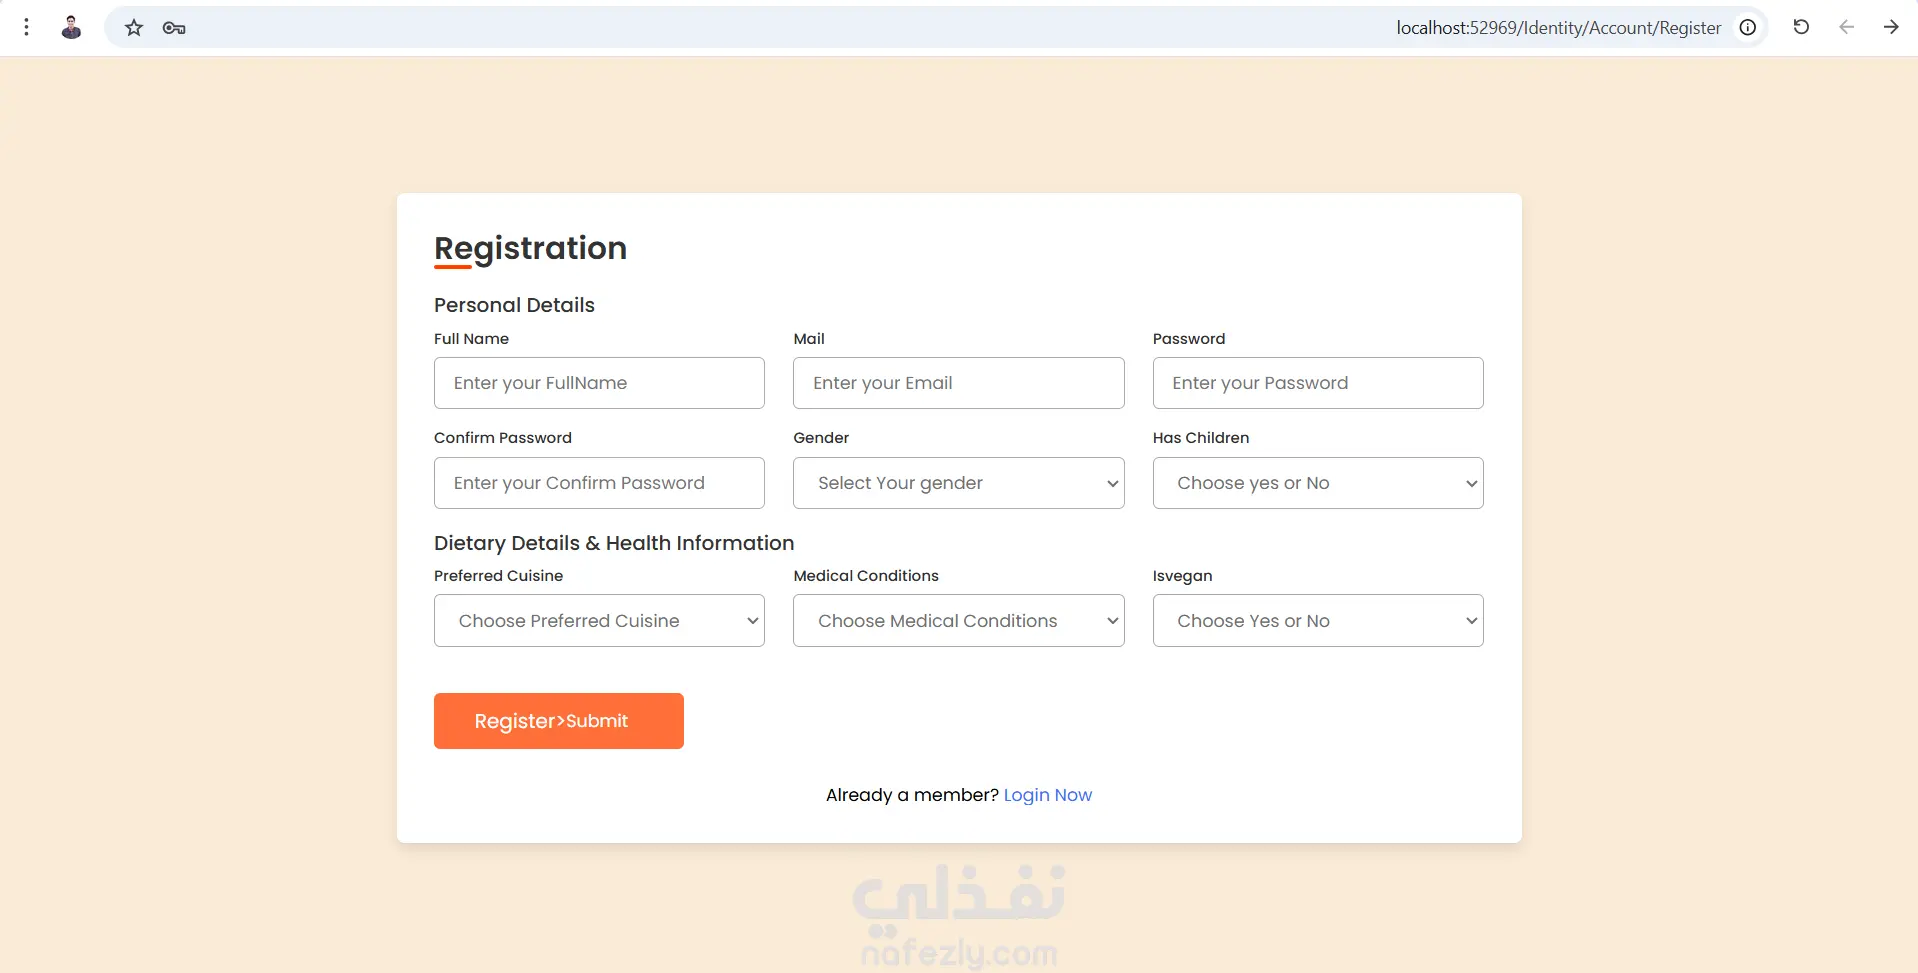Focus the Full Name input field
Image resolution: width=1918 pixels, height=973 pixels.
[599, 383]
